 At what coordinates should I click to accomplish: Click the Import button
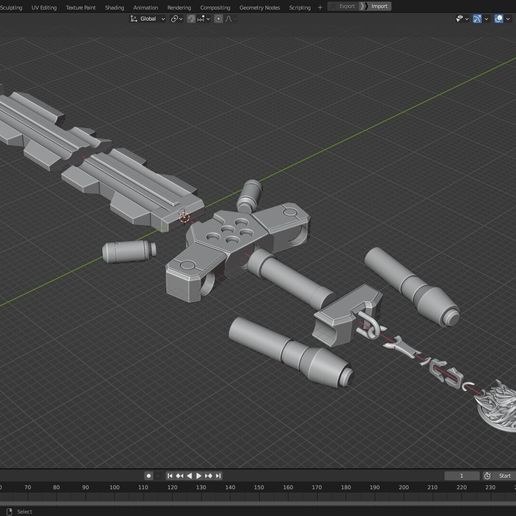376,6
